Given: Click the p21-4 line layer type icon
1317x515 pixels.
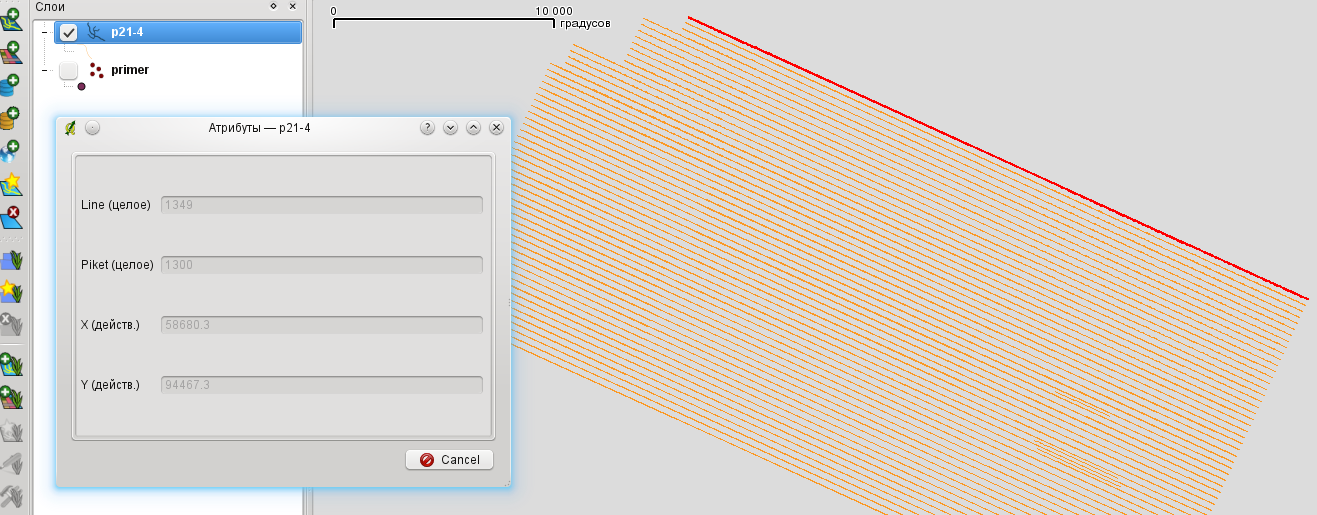Looking at the screenshot, I should (95, 32).
